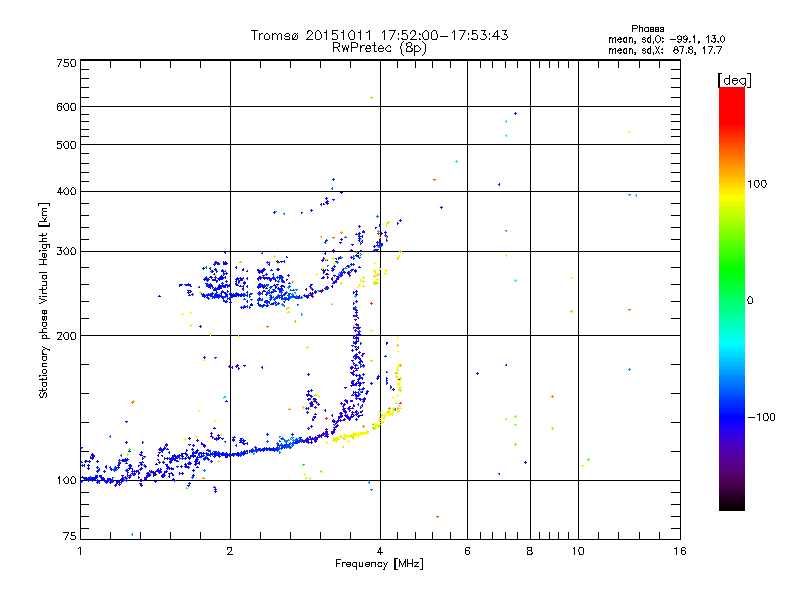Click the yellow X-mode trace near 3.5 MHz
800x600 pixels.
coord(351,436)
